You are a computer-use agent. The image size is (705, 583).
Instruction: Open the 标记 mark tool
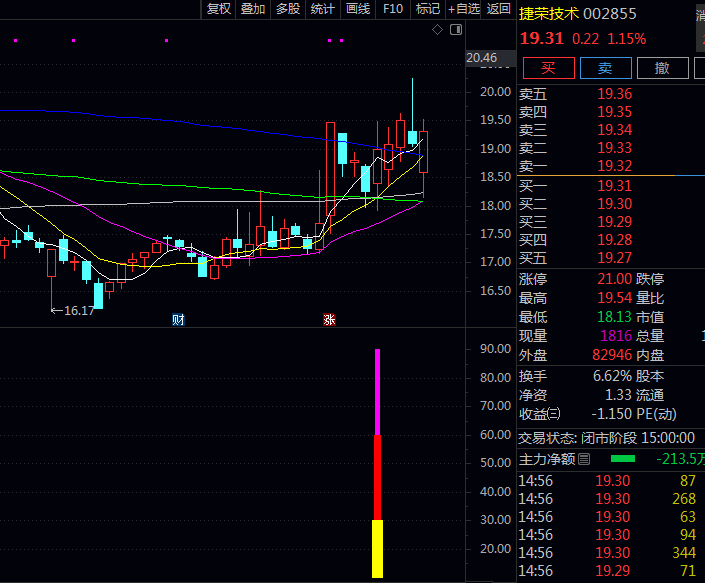pyautogui.click(x=427, y=9)
